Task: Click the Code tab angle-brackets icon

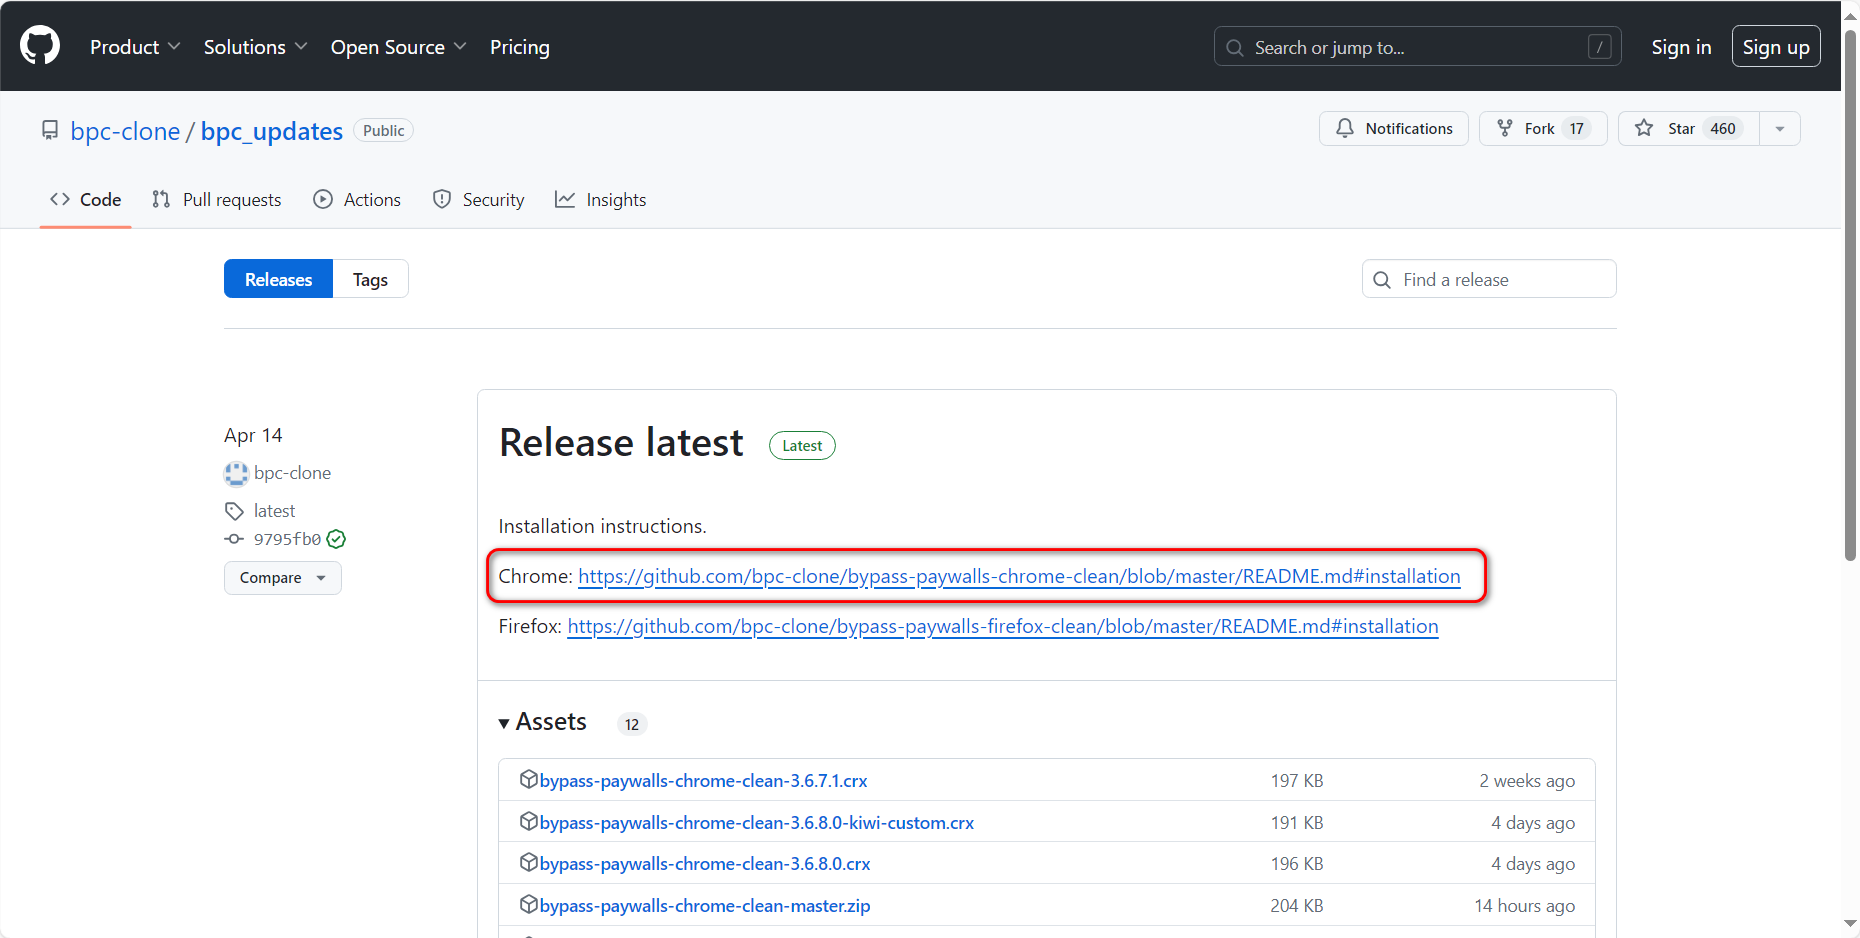Action: 60,199
